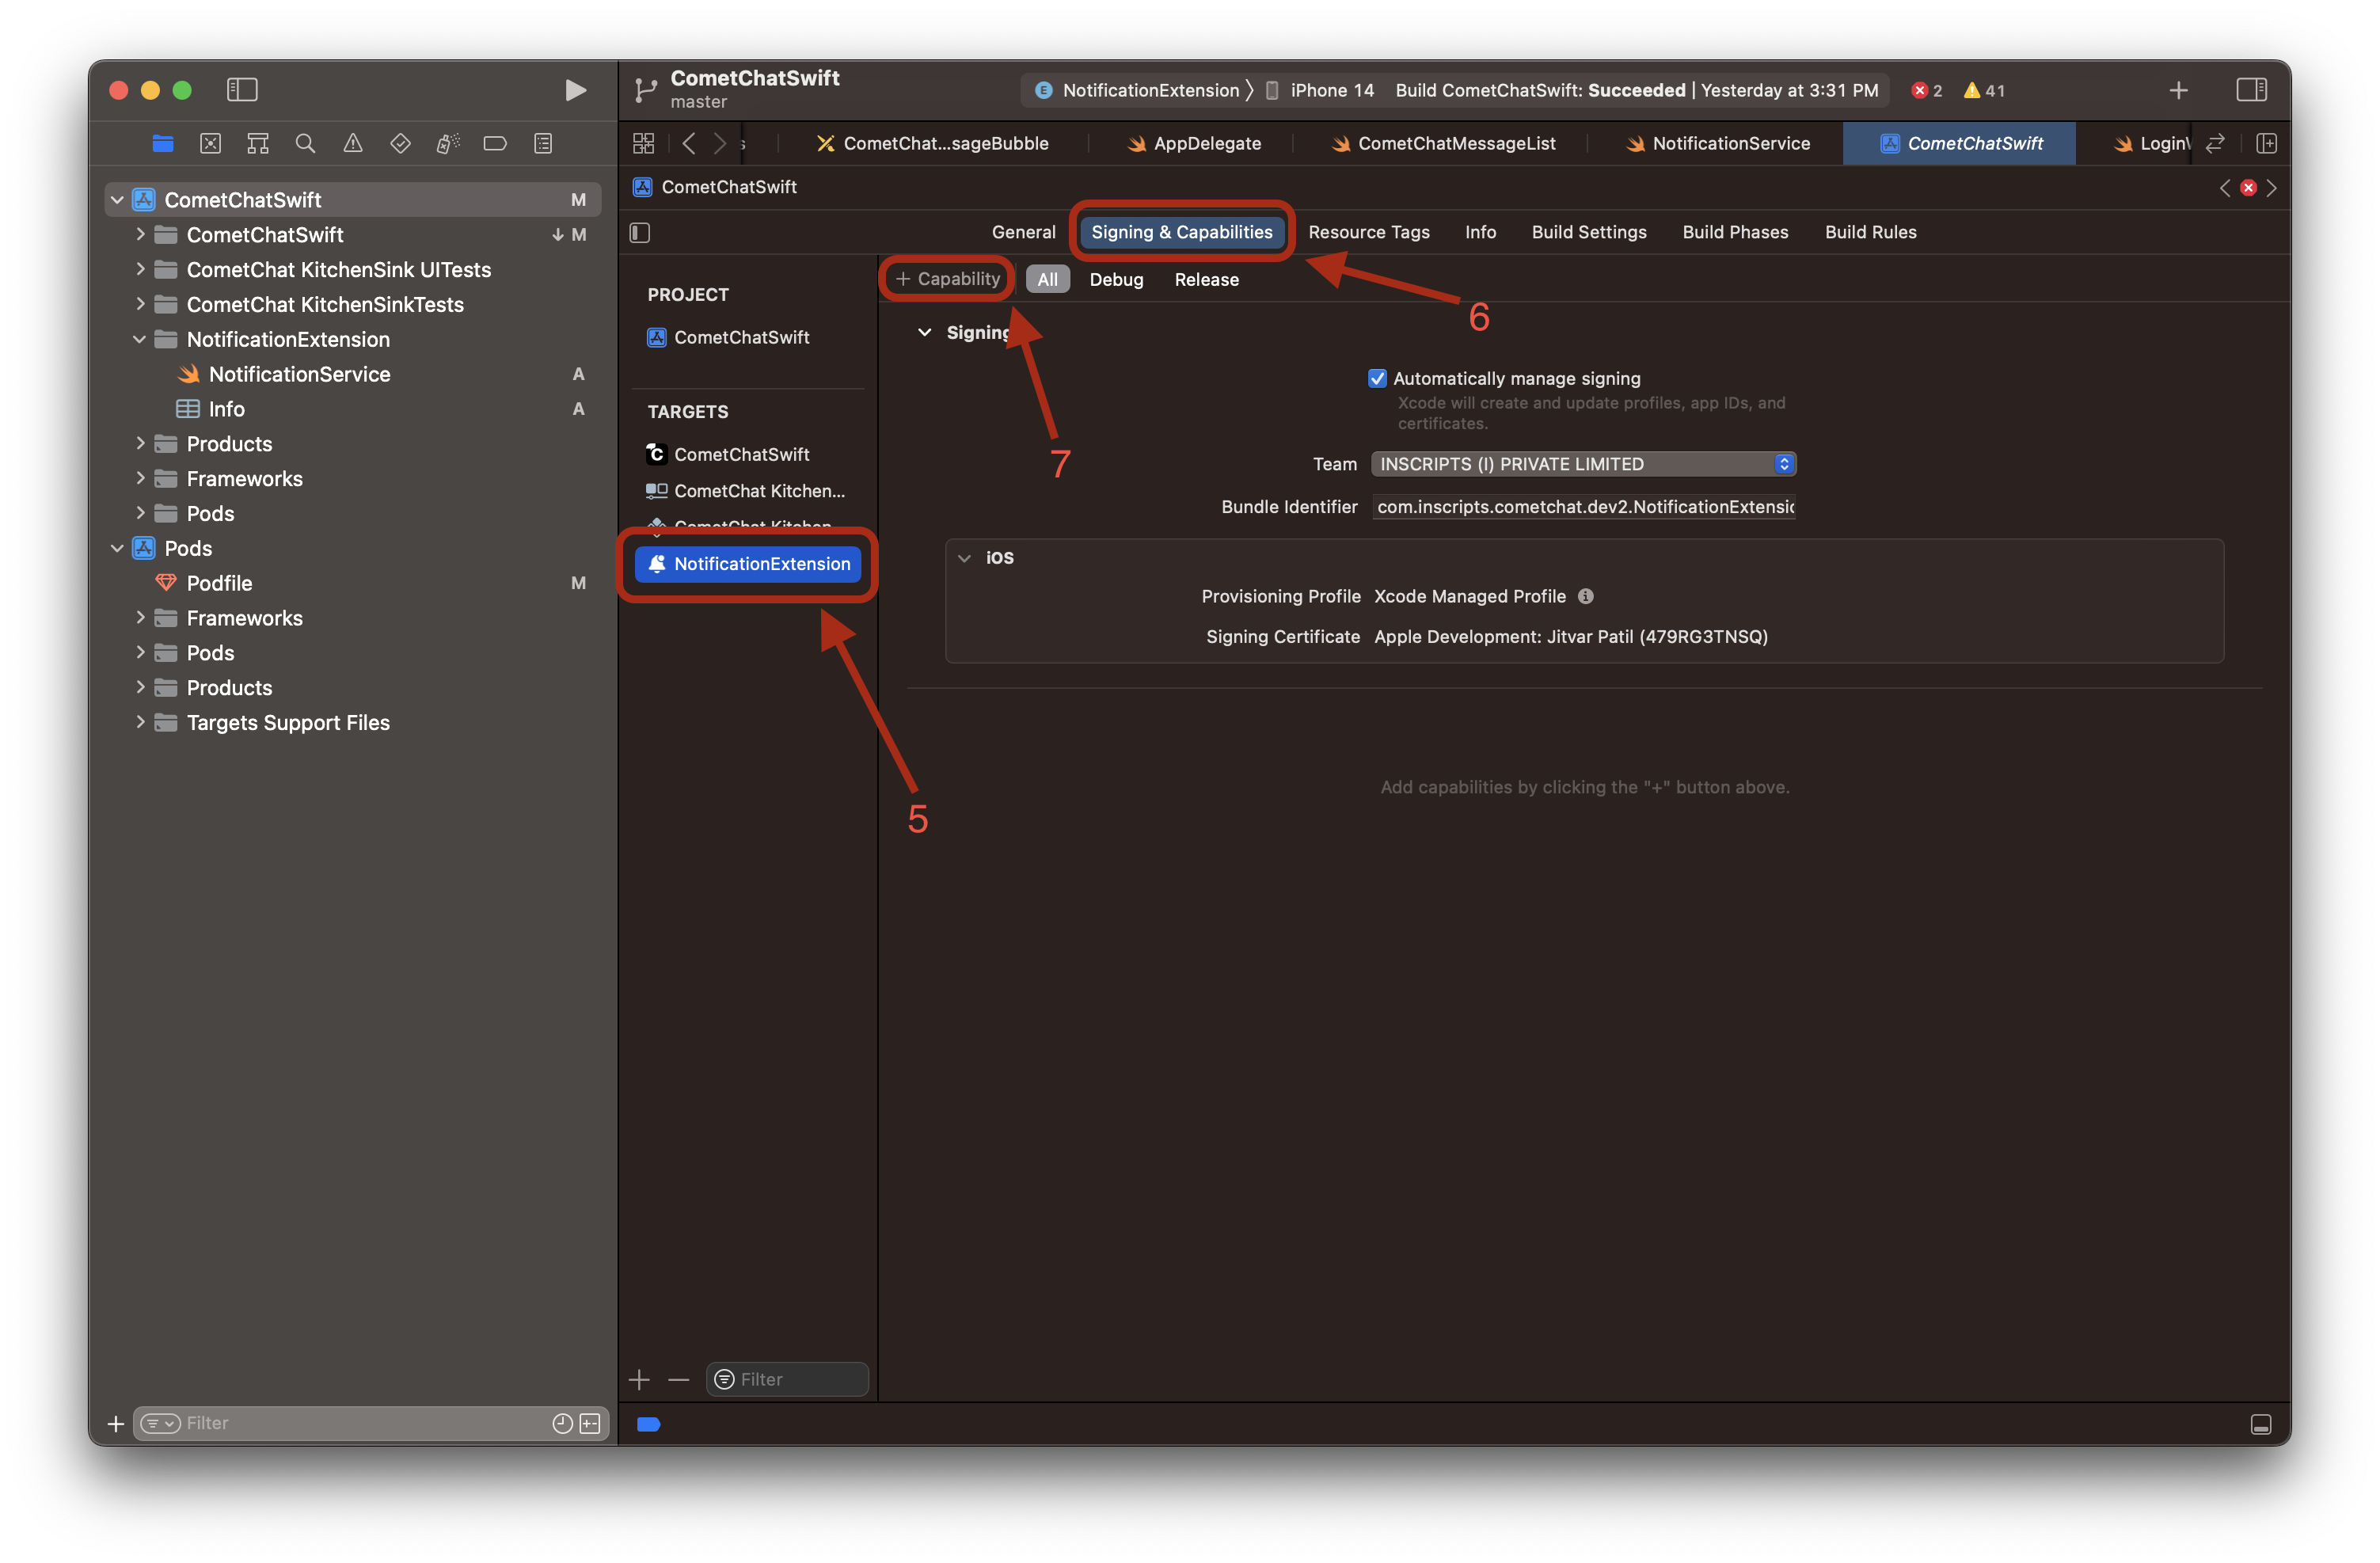Add a new editor on right
Image resolution: width=2380 pixels, height=1563 pixels.
[x=2267, y=144]
